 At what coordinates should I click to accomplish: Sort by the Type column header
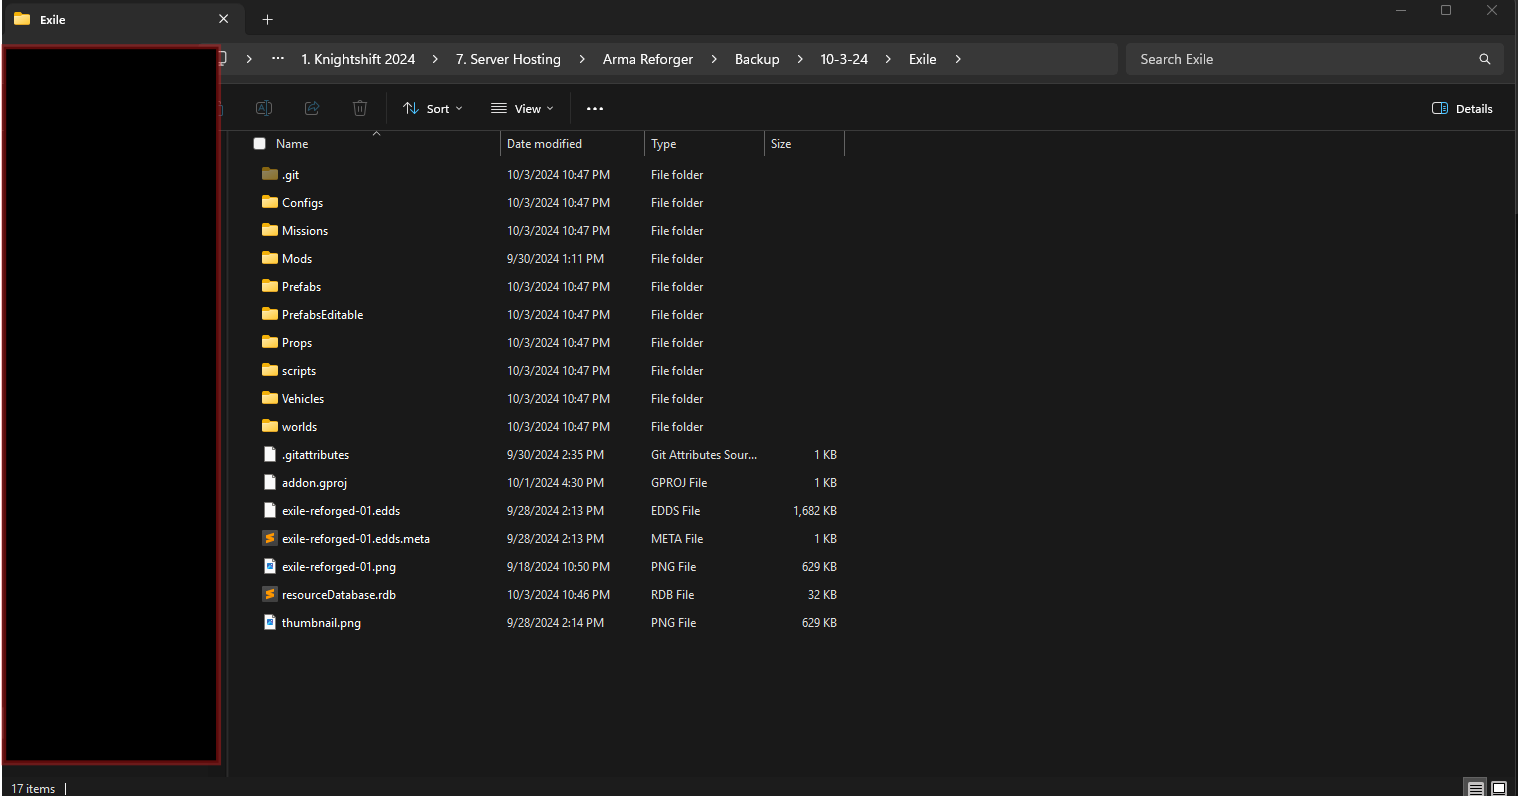(x=664, y=144)
